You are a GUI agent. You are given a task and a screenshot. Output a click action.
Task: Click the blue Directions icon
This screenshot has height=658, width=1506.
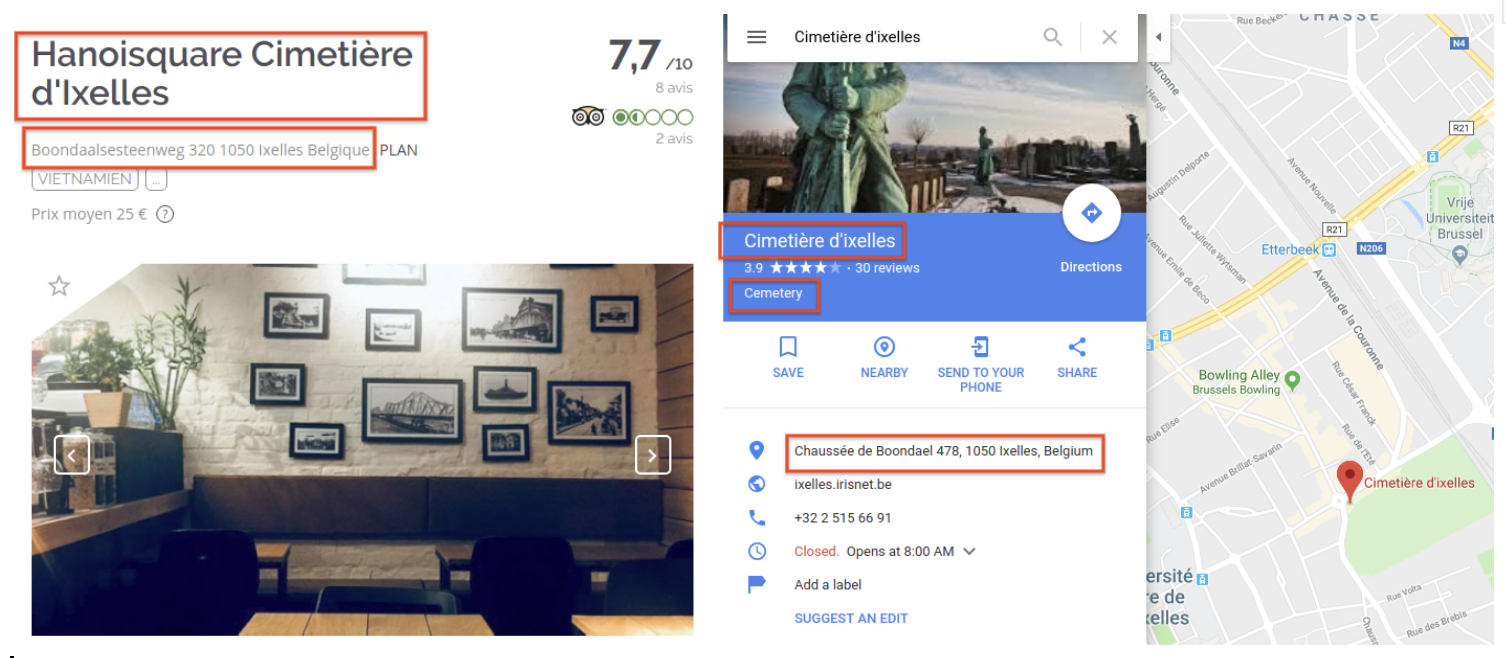click(x=1091, y=213)
